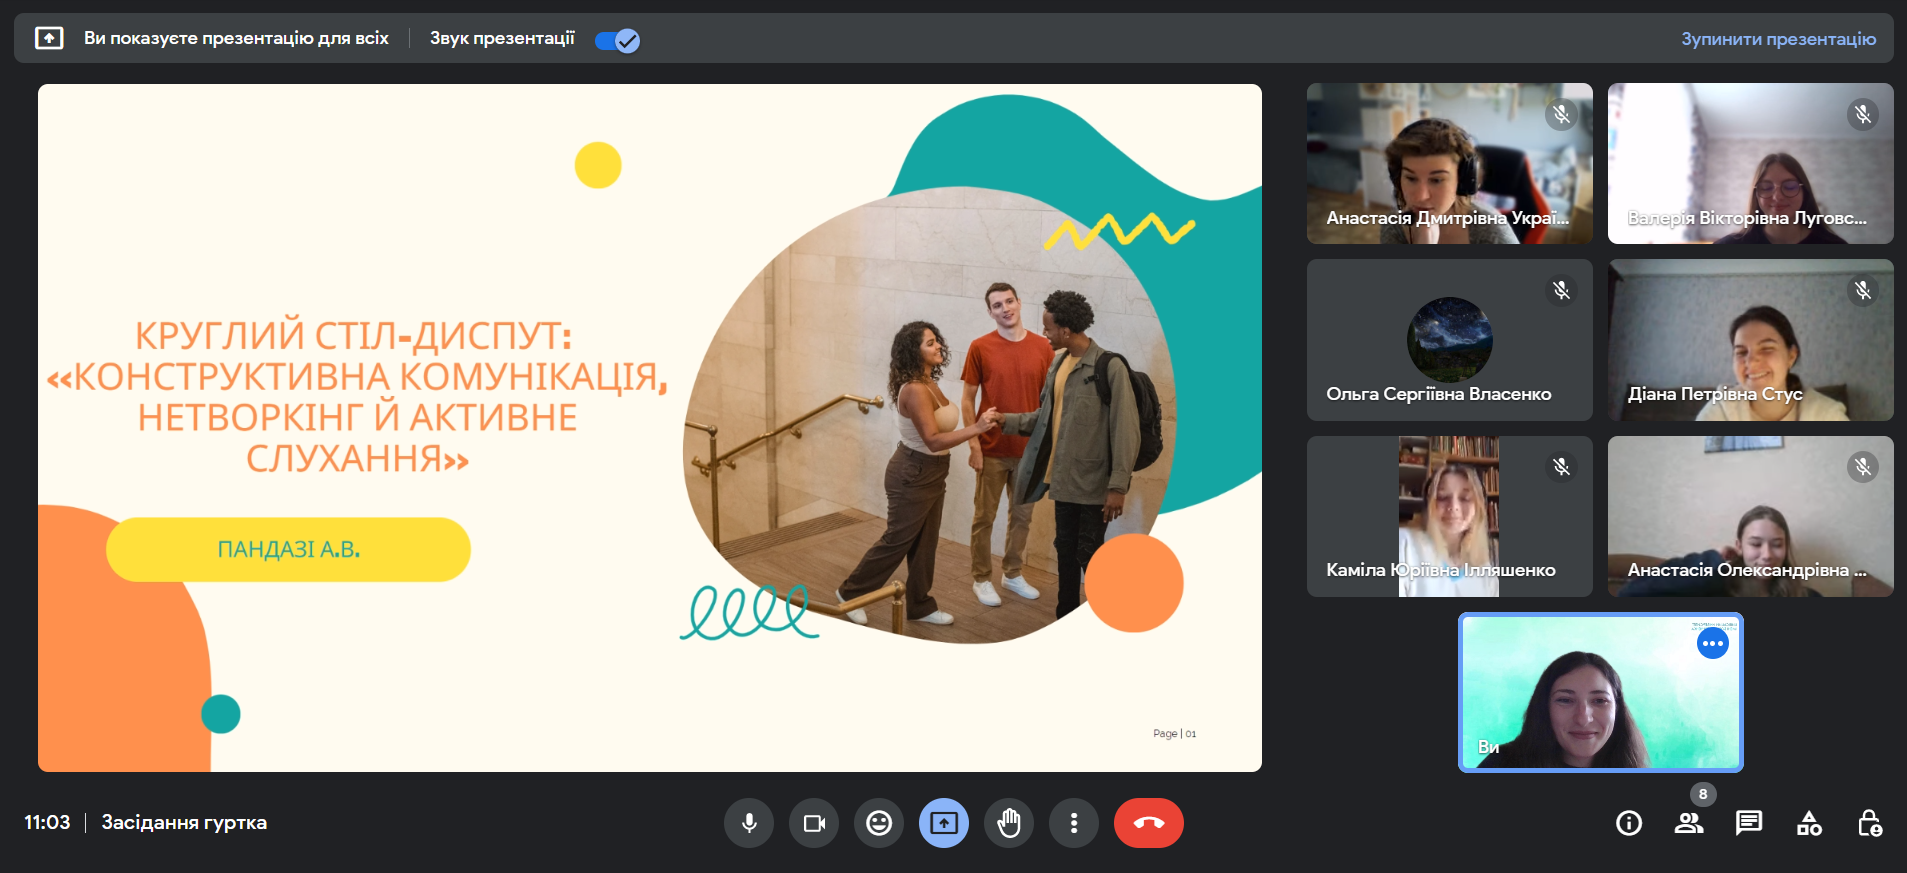Viewport: 1907px width, 873px height.
Task: Open host controls lock icon
Action: pyautogui.click(x=1869, y=823)
